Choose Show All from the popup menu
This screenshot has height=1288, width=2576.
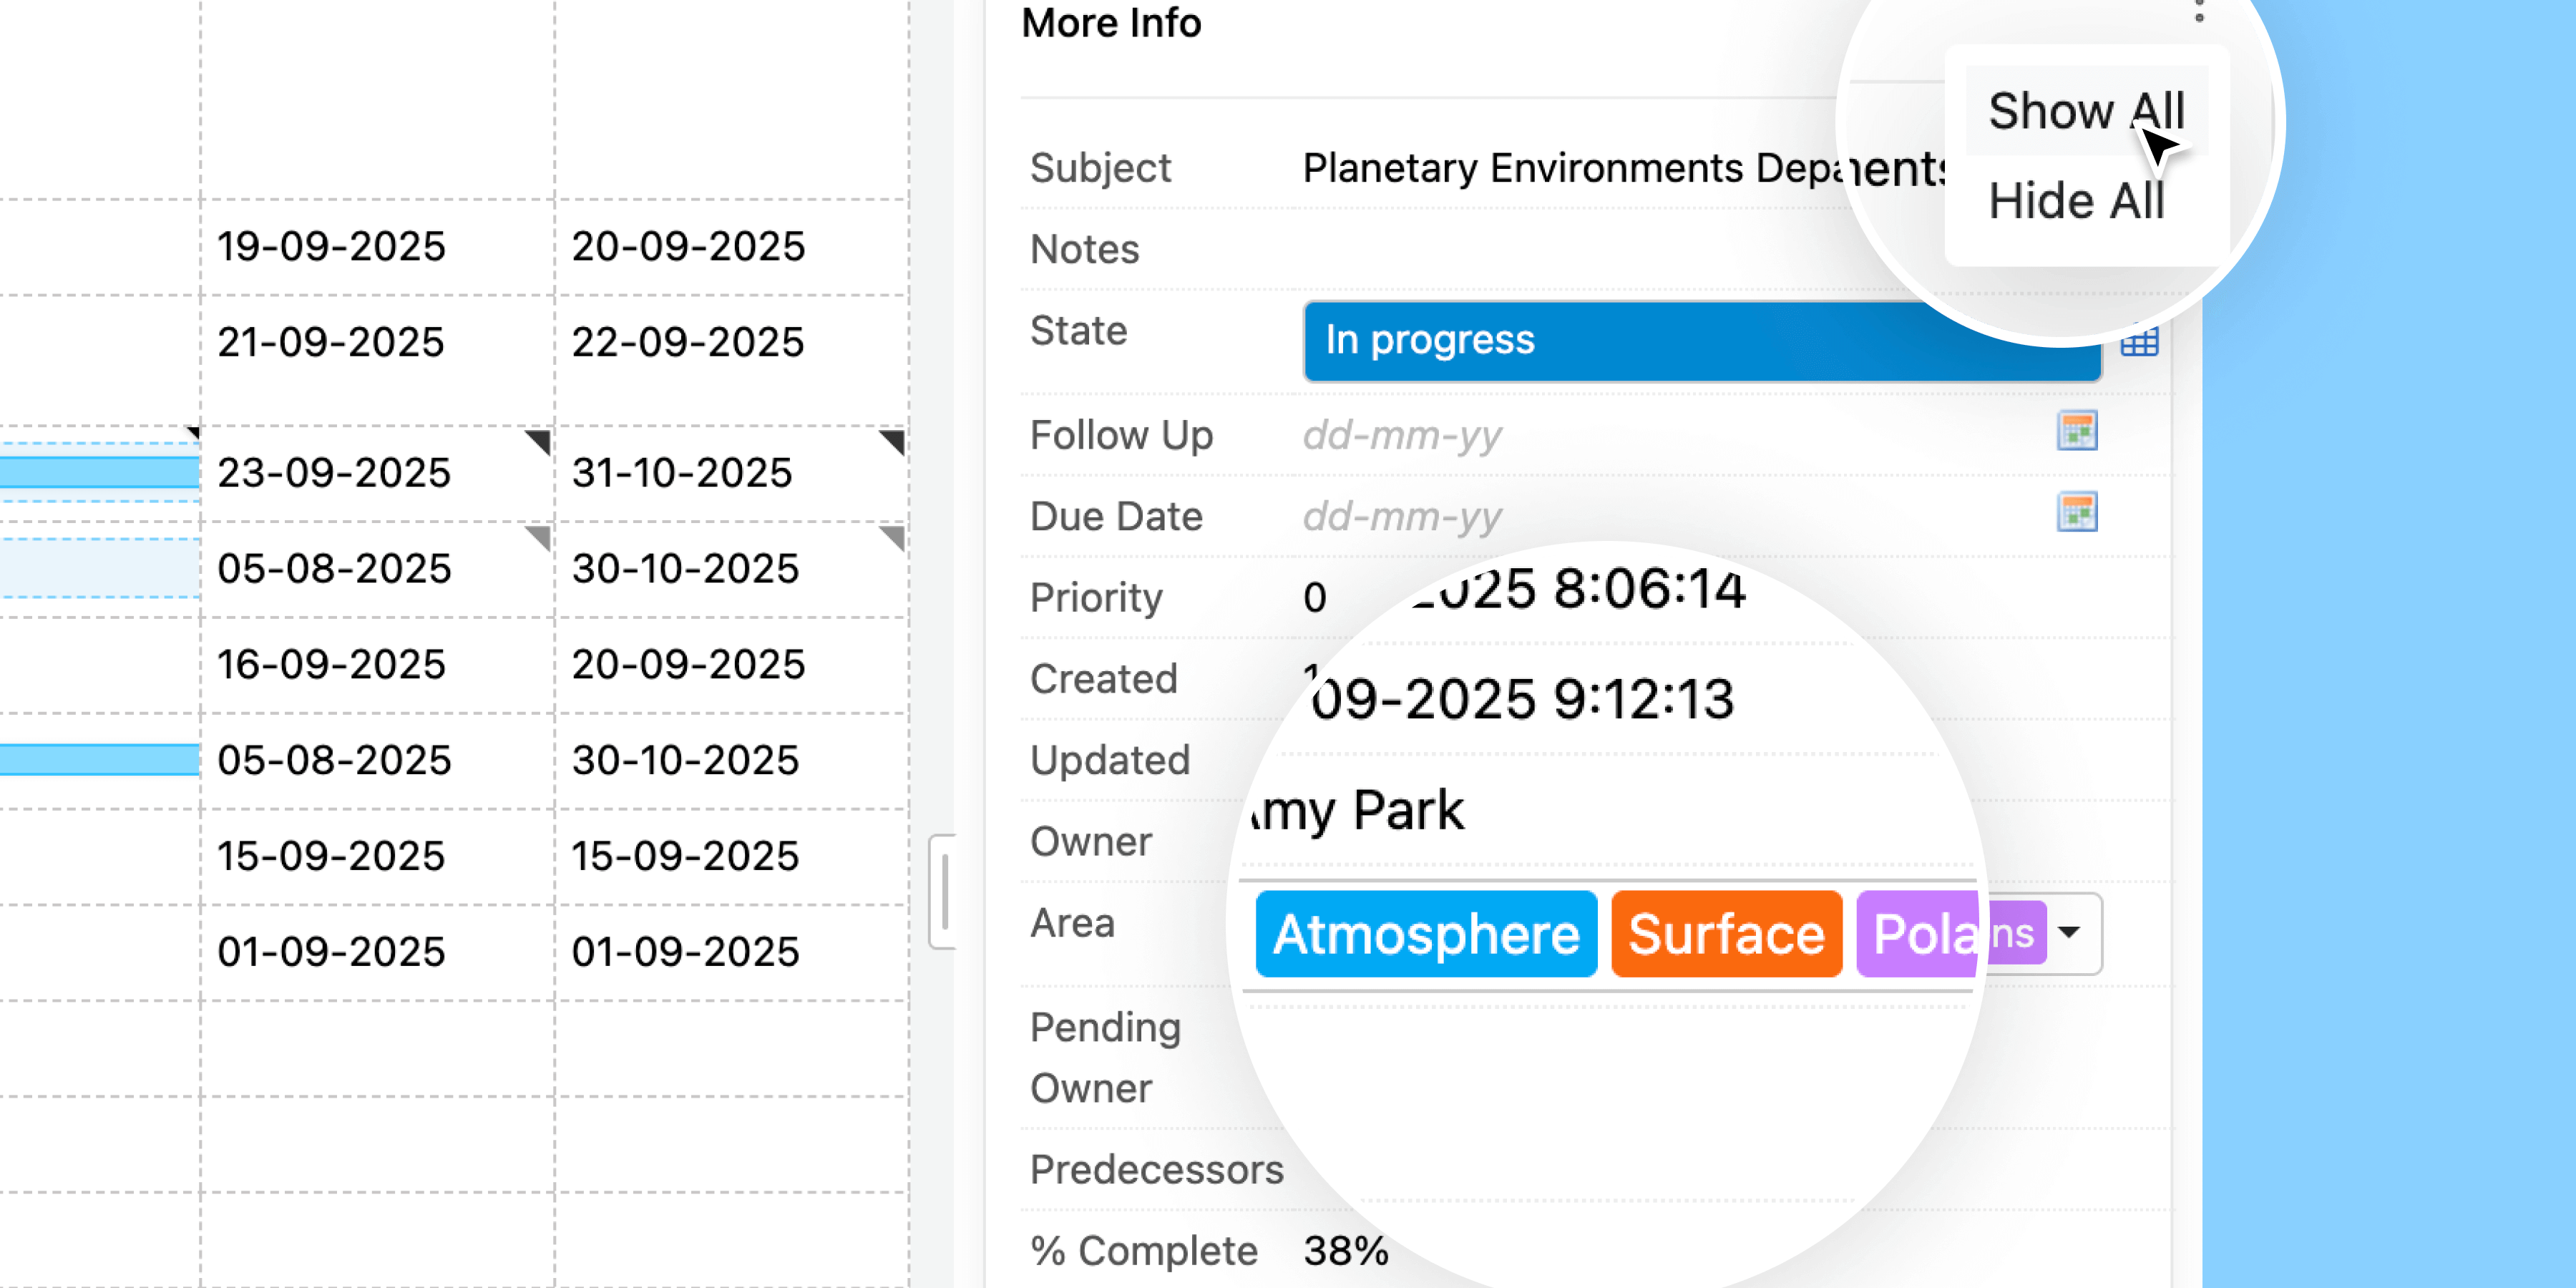[2086, 111]
